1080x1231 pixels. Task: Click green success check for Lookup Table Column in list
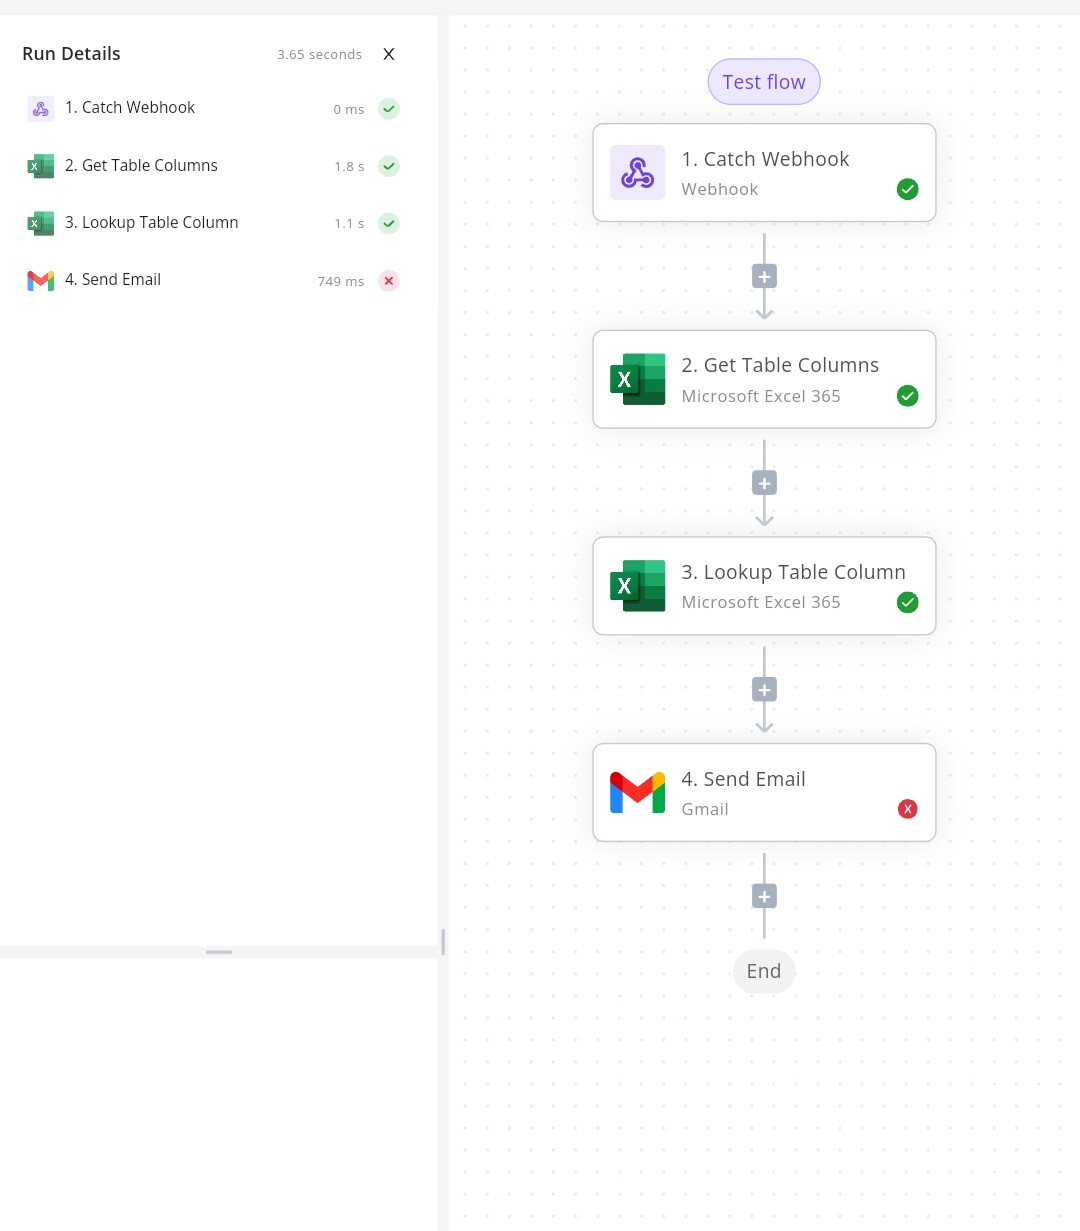click(x=389, y=223)
